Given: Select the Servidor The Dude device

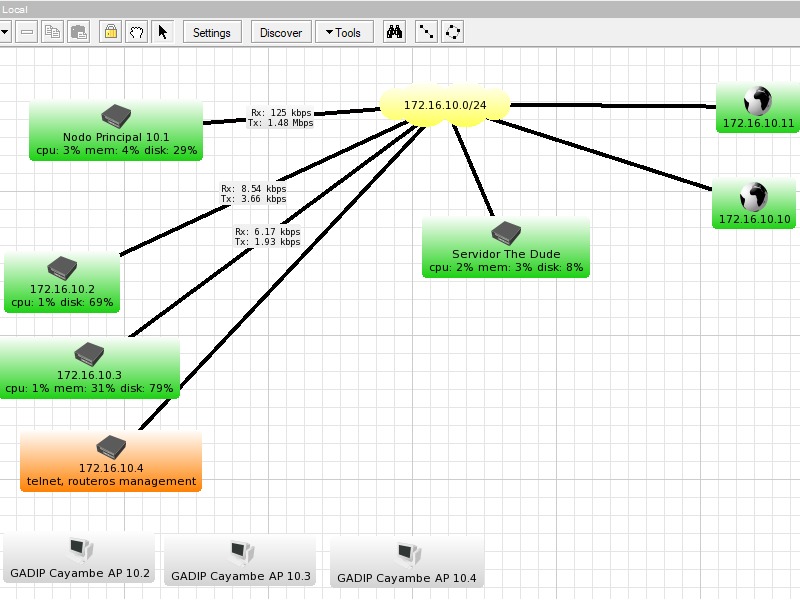Looking at the screenshot, I should click(506, 248).
